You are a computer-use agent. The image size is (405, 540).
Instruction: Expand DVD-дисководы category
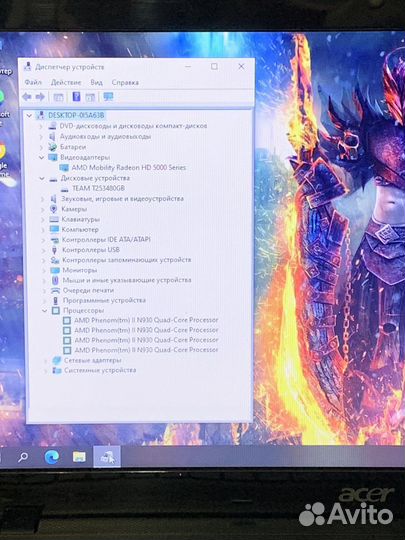(x=41, y=126)
